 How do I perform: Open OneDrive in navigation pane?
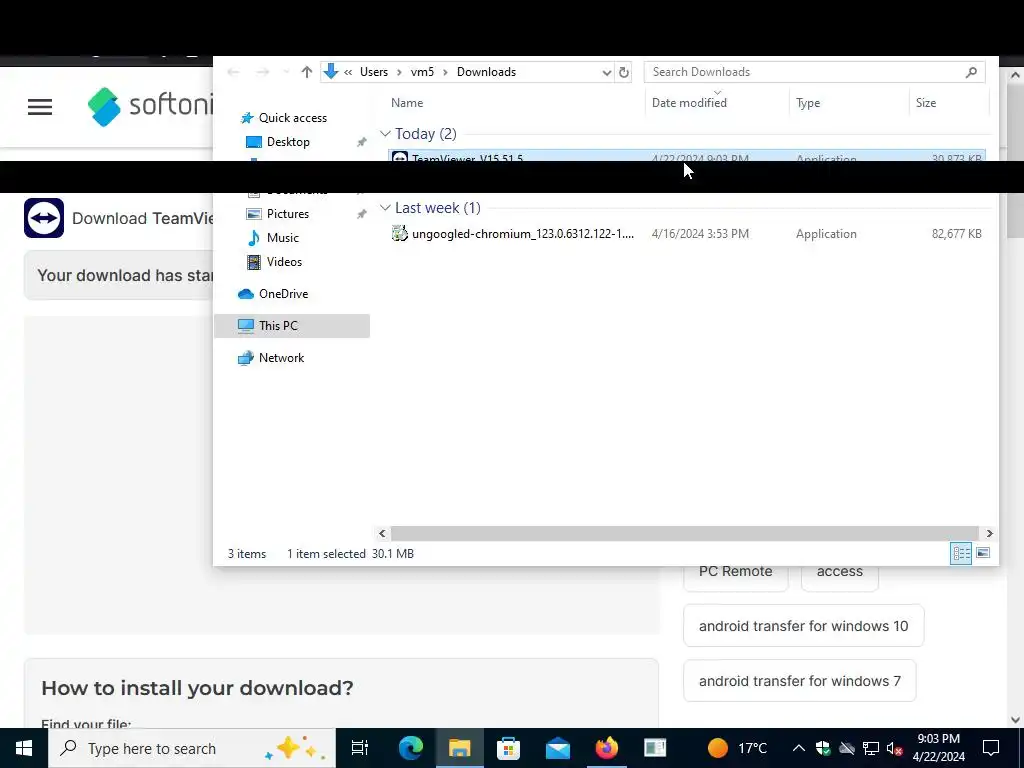283,294
